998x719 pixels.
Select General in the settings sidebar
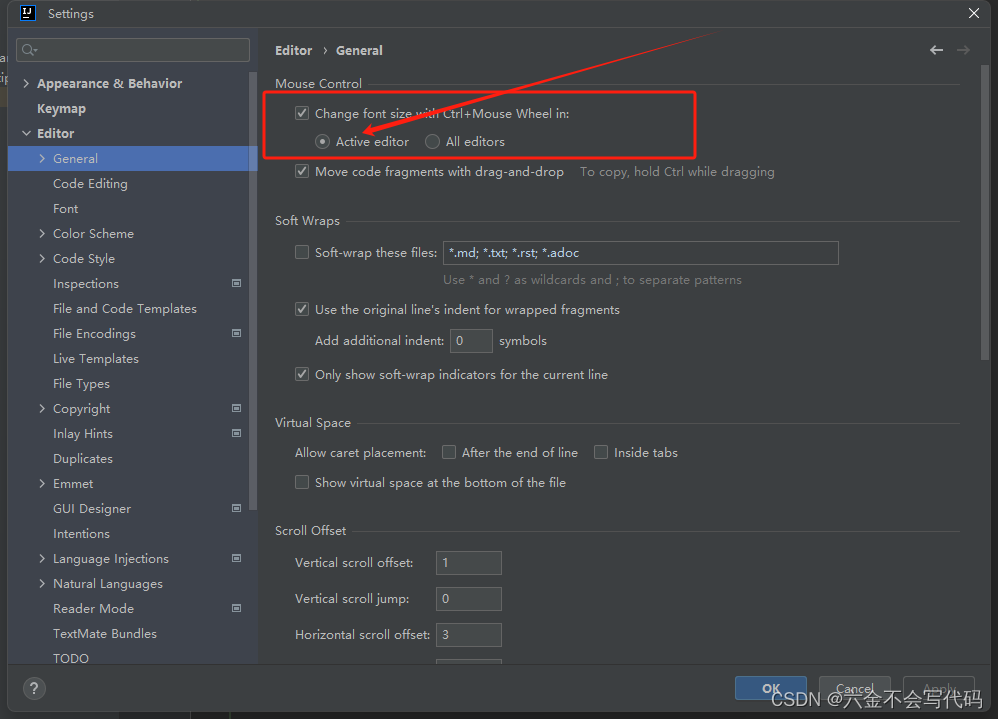(x=75, y=158)
